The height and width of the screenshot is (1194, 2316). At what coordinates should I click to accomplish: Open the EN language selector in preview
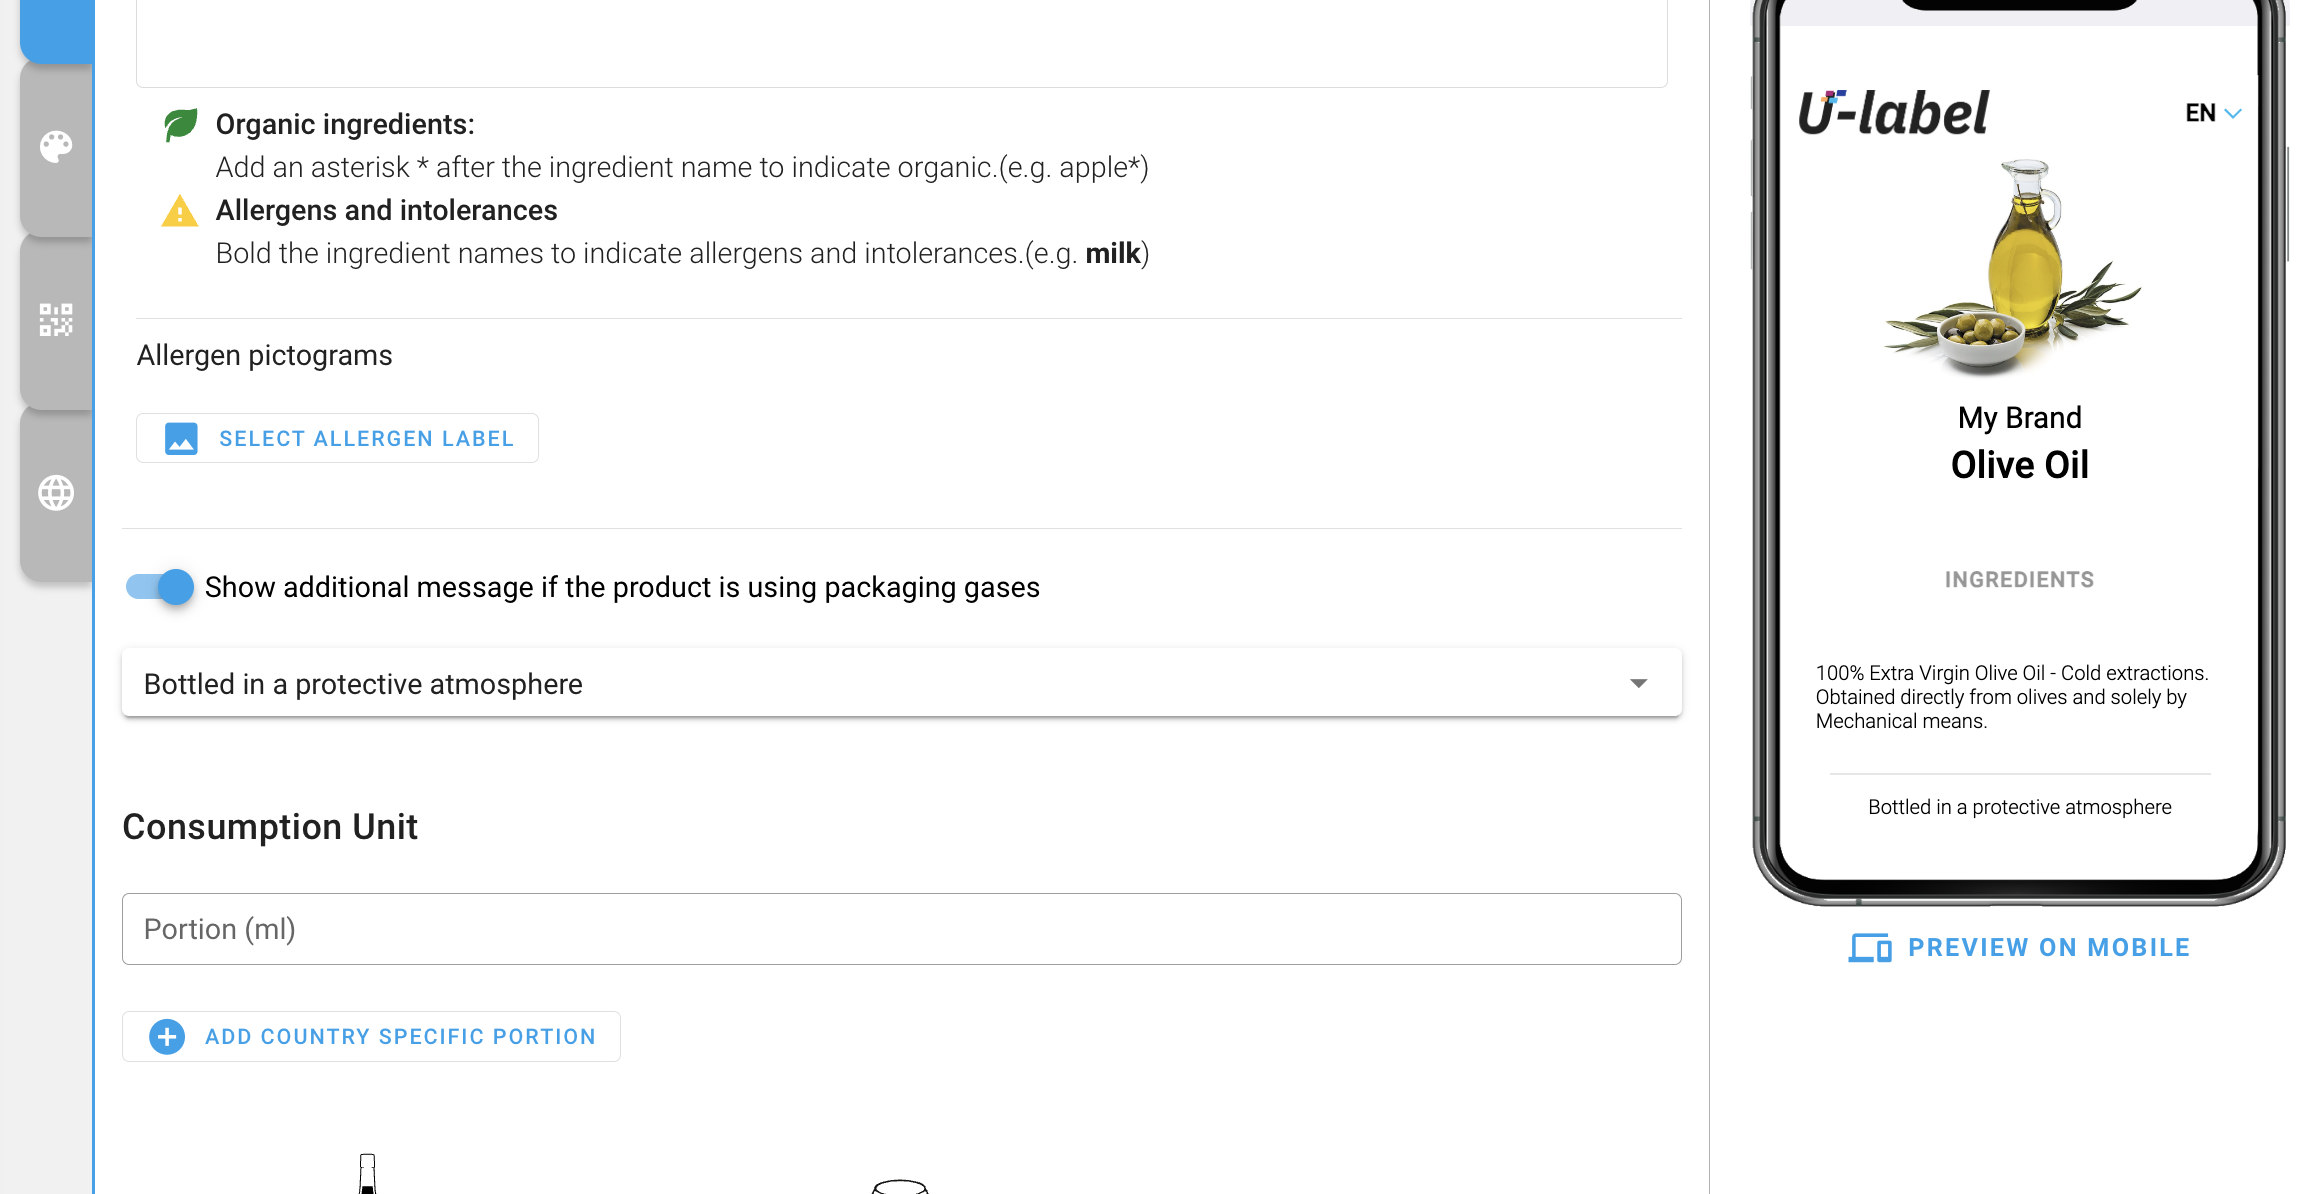[2213, 113]
